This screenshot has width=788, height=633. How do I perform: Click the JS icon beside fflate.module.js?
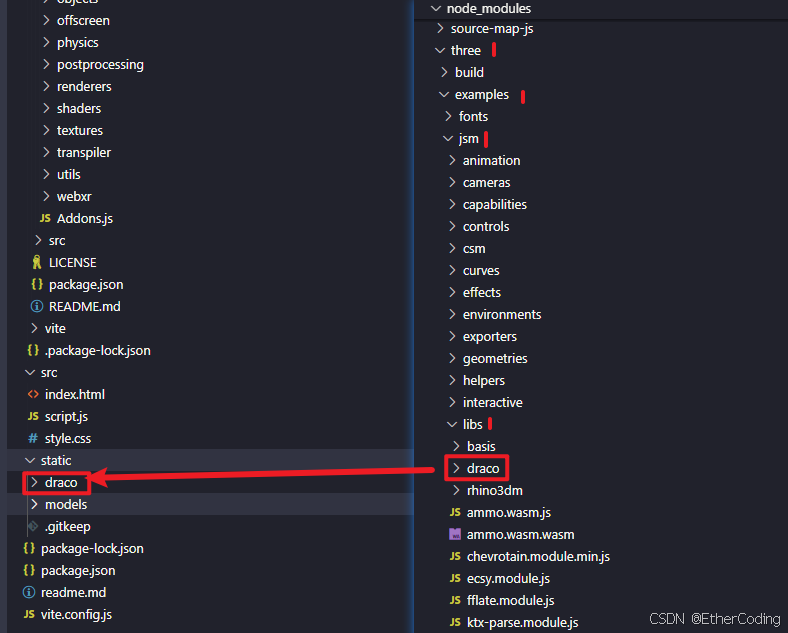[x=455, y=600]
